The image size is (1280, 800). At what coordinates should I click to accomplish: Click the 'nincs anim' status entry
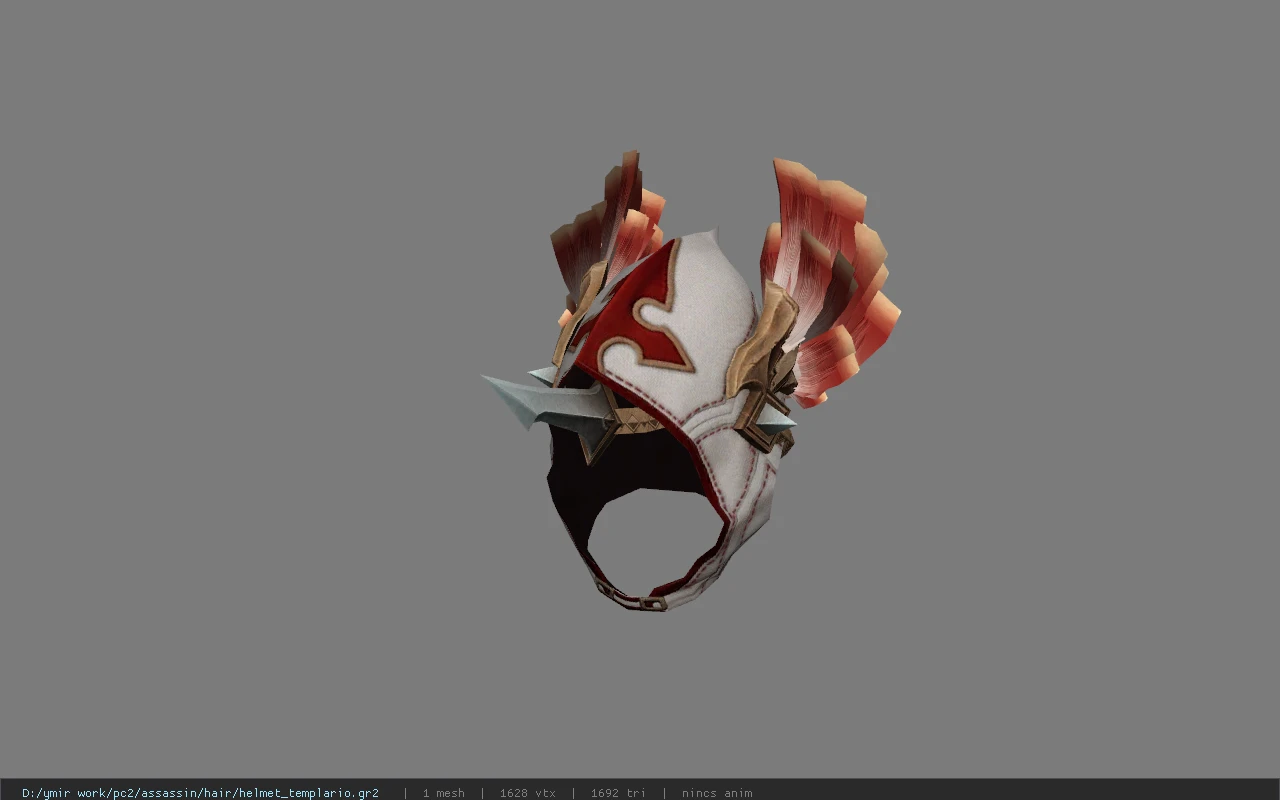[717, 792]
